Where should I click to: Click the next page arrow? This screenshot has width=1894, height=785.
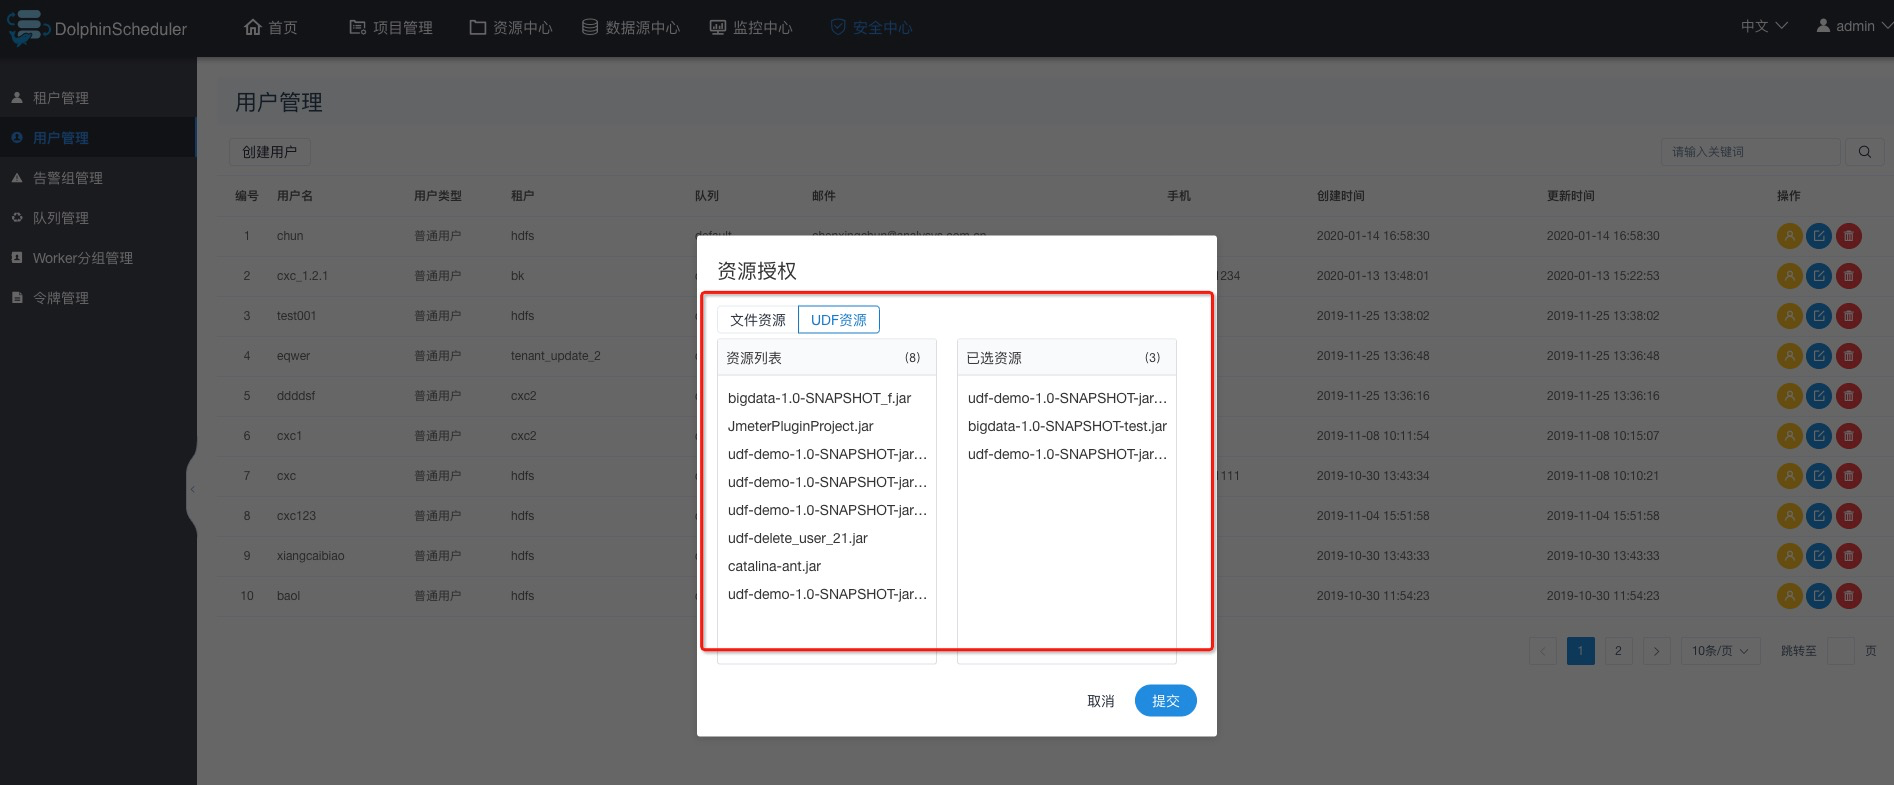click(1656, 651)
